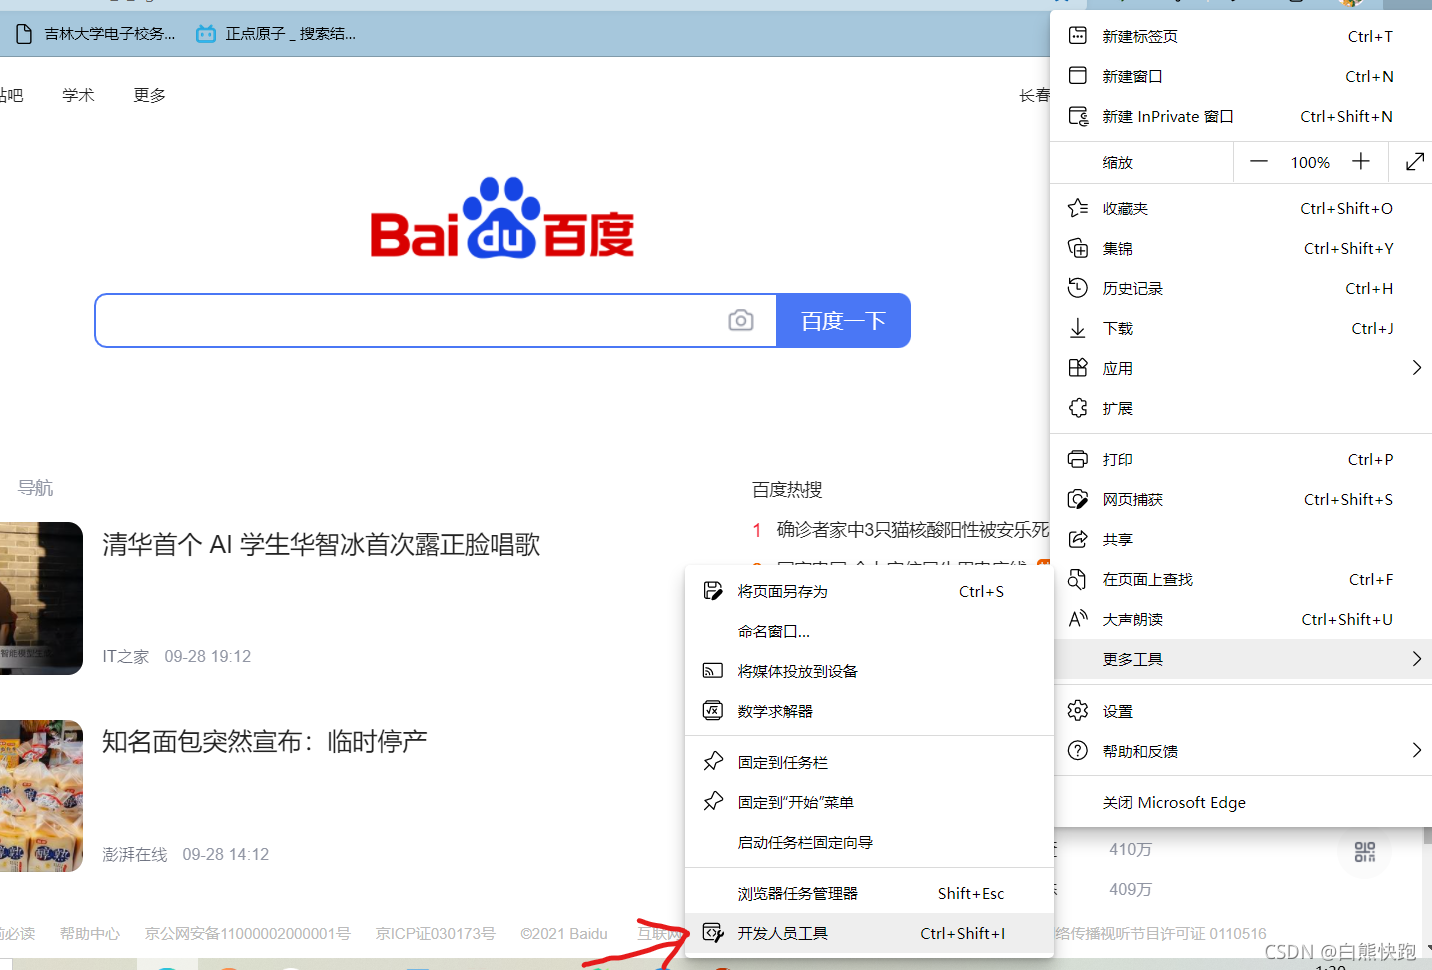
Task: Enter full screen via the zoom row arrow icon
Action: (1414, 162)
